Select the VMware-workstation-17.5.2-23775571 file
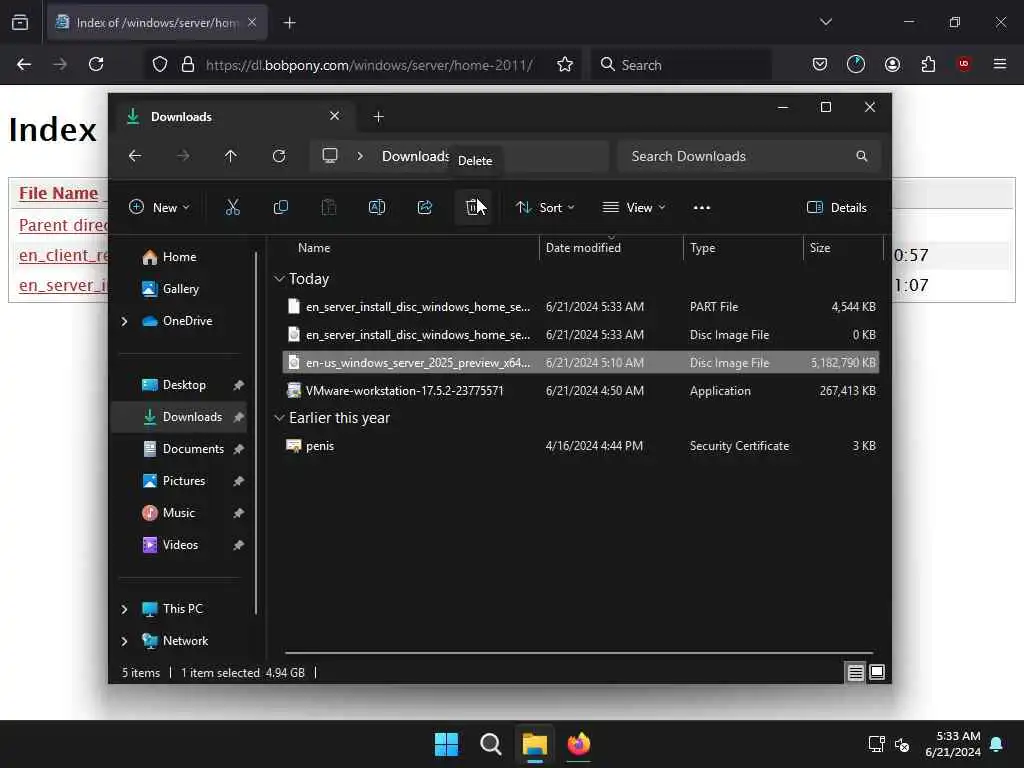 [581, 391]
